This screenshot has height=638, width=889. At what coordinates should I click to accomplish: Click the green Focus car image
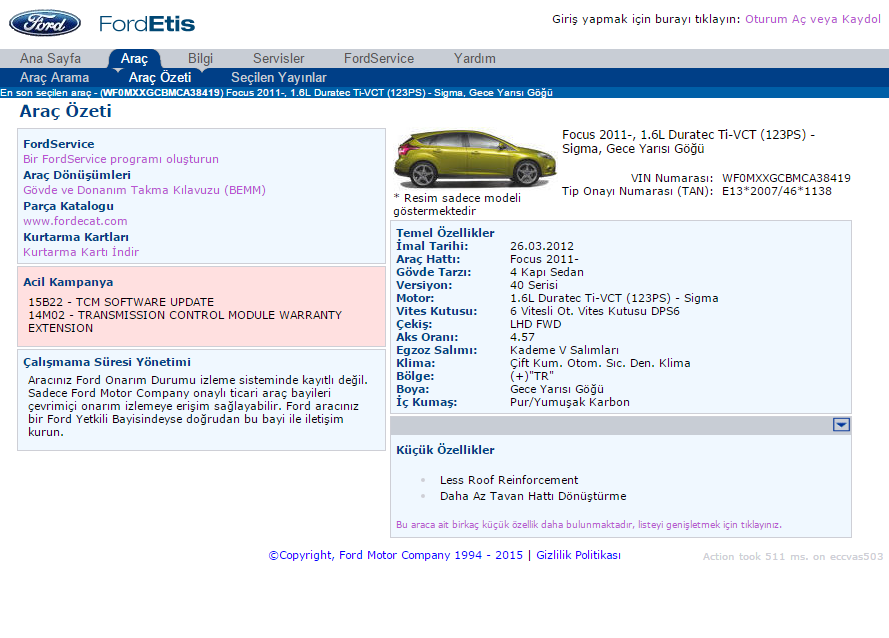[475, 159]
